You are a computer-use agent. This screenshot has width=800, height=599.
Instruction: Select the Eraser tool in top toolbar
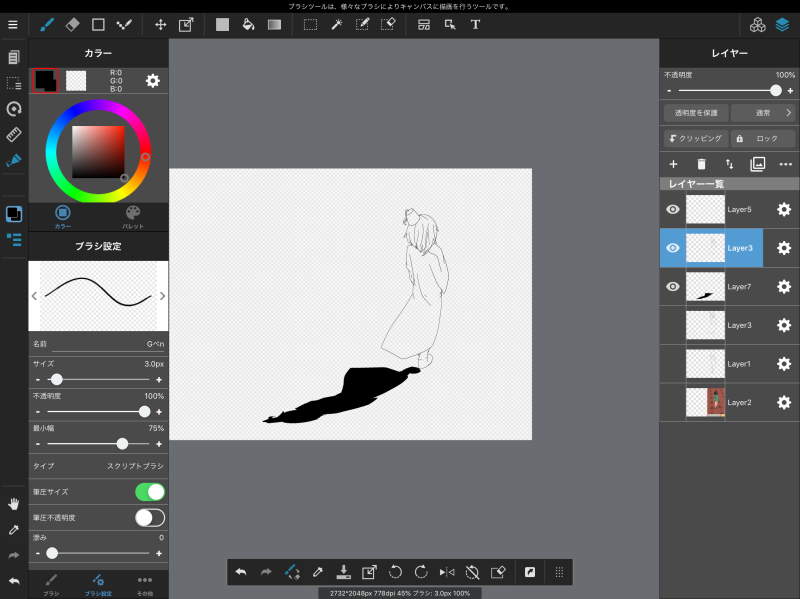[72, 24]
